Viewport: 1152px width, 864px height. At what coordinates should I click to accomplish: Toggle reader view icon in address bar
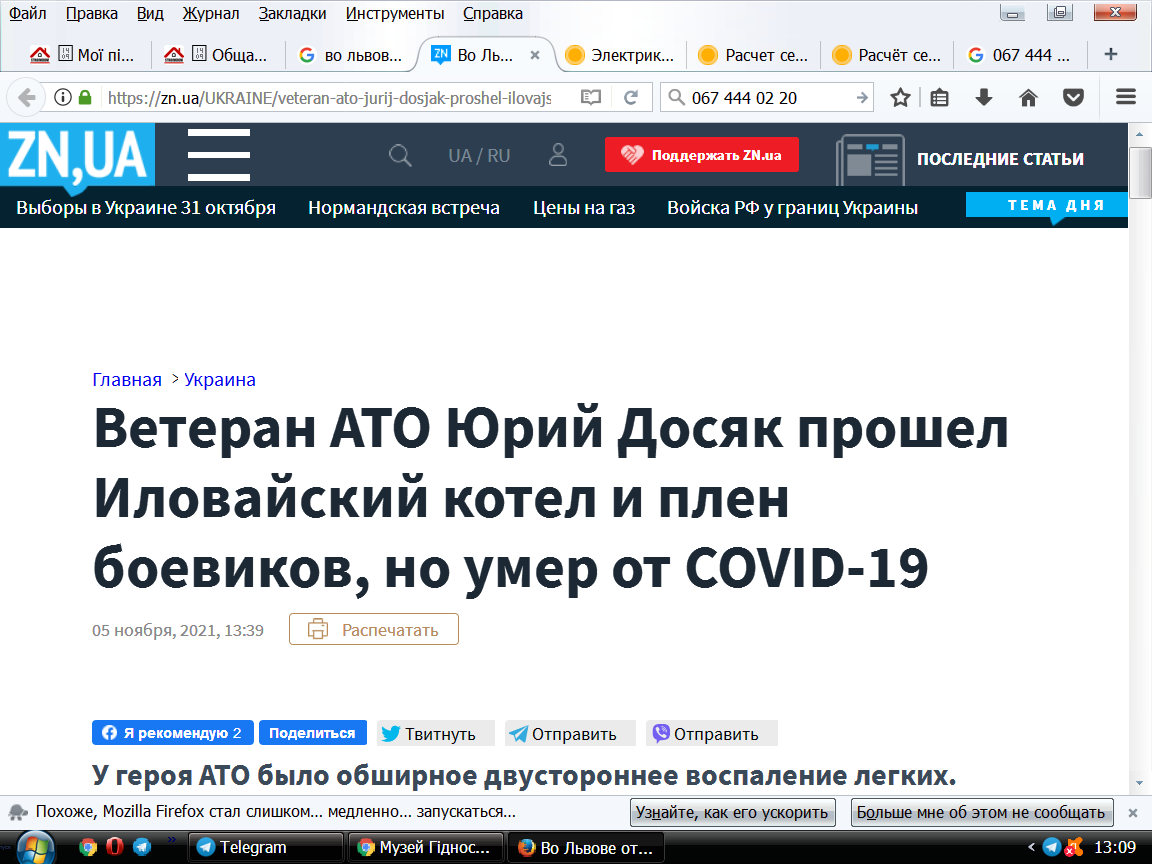591,98
